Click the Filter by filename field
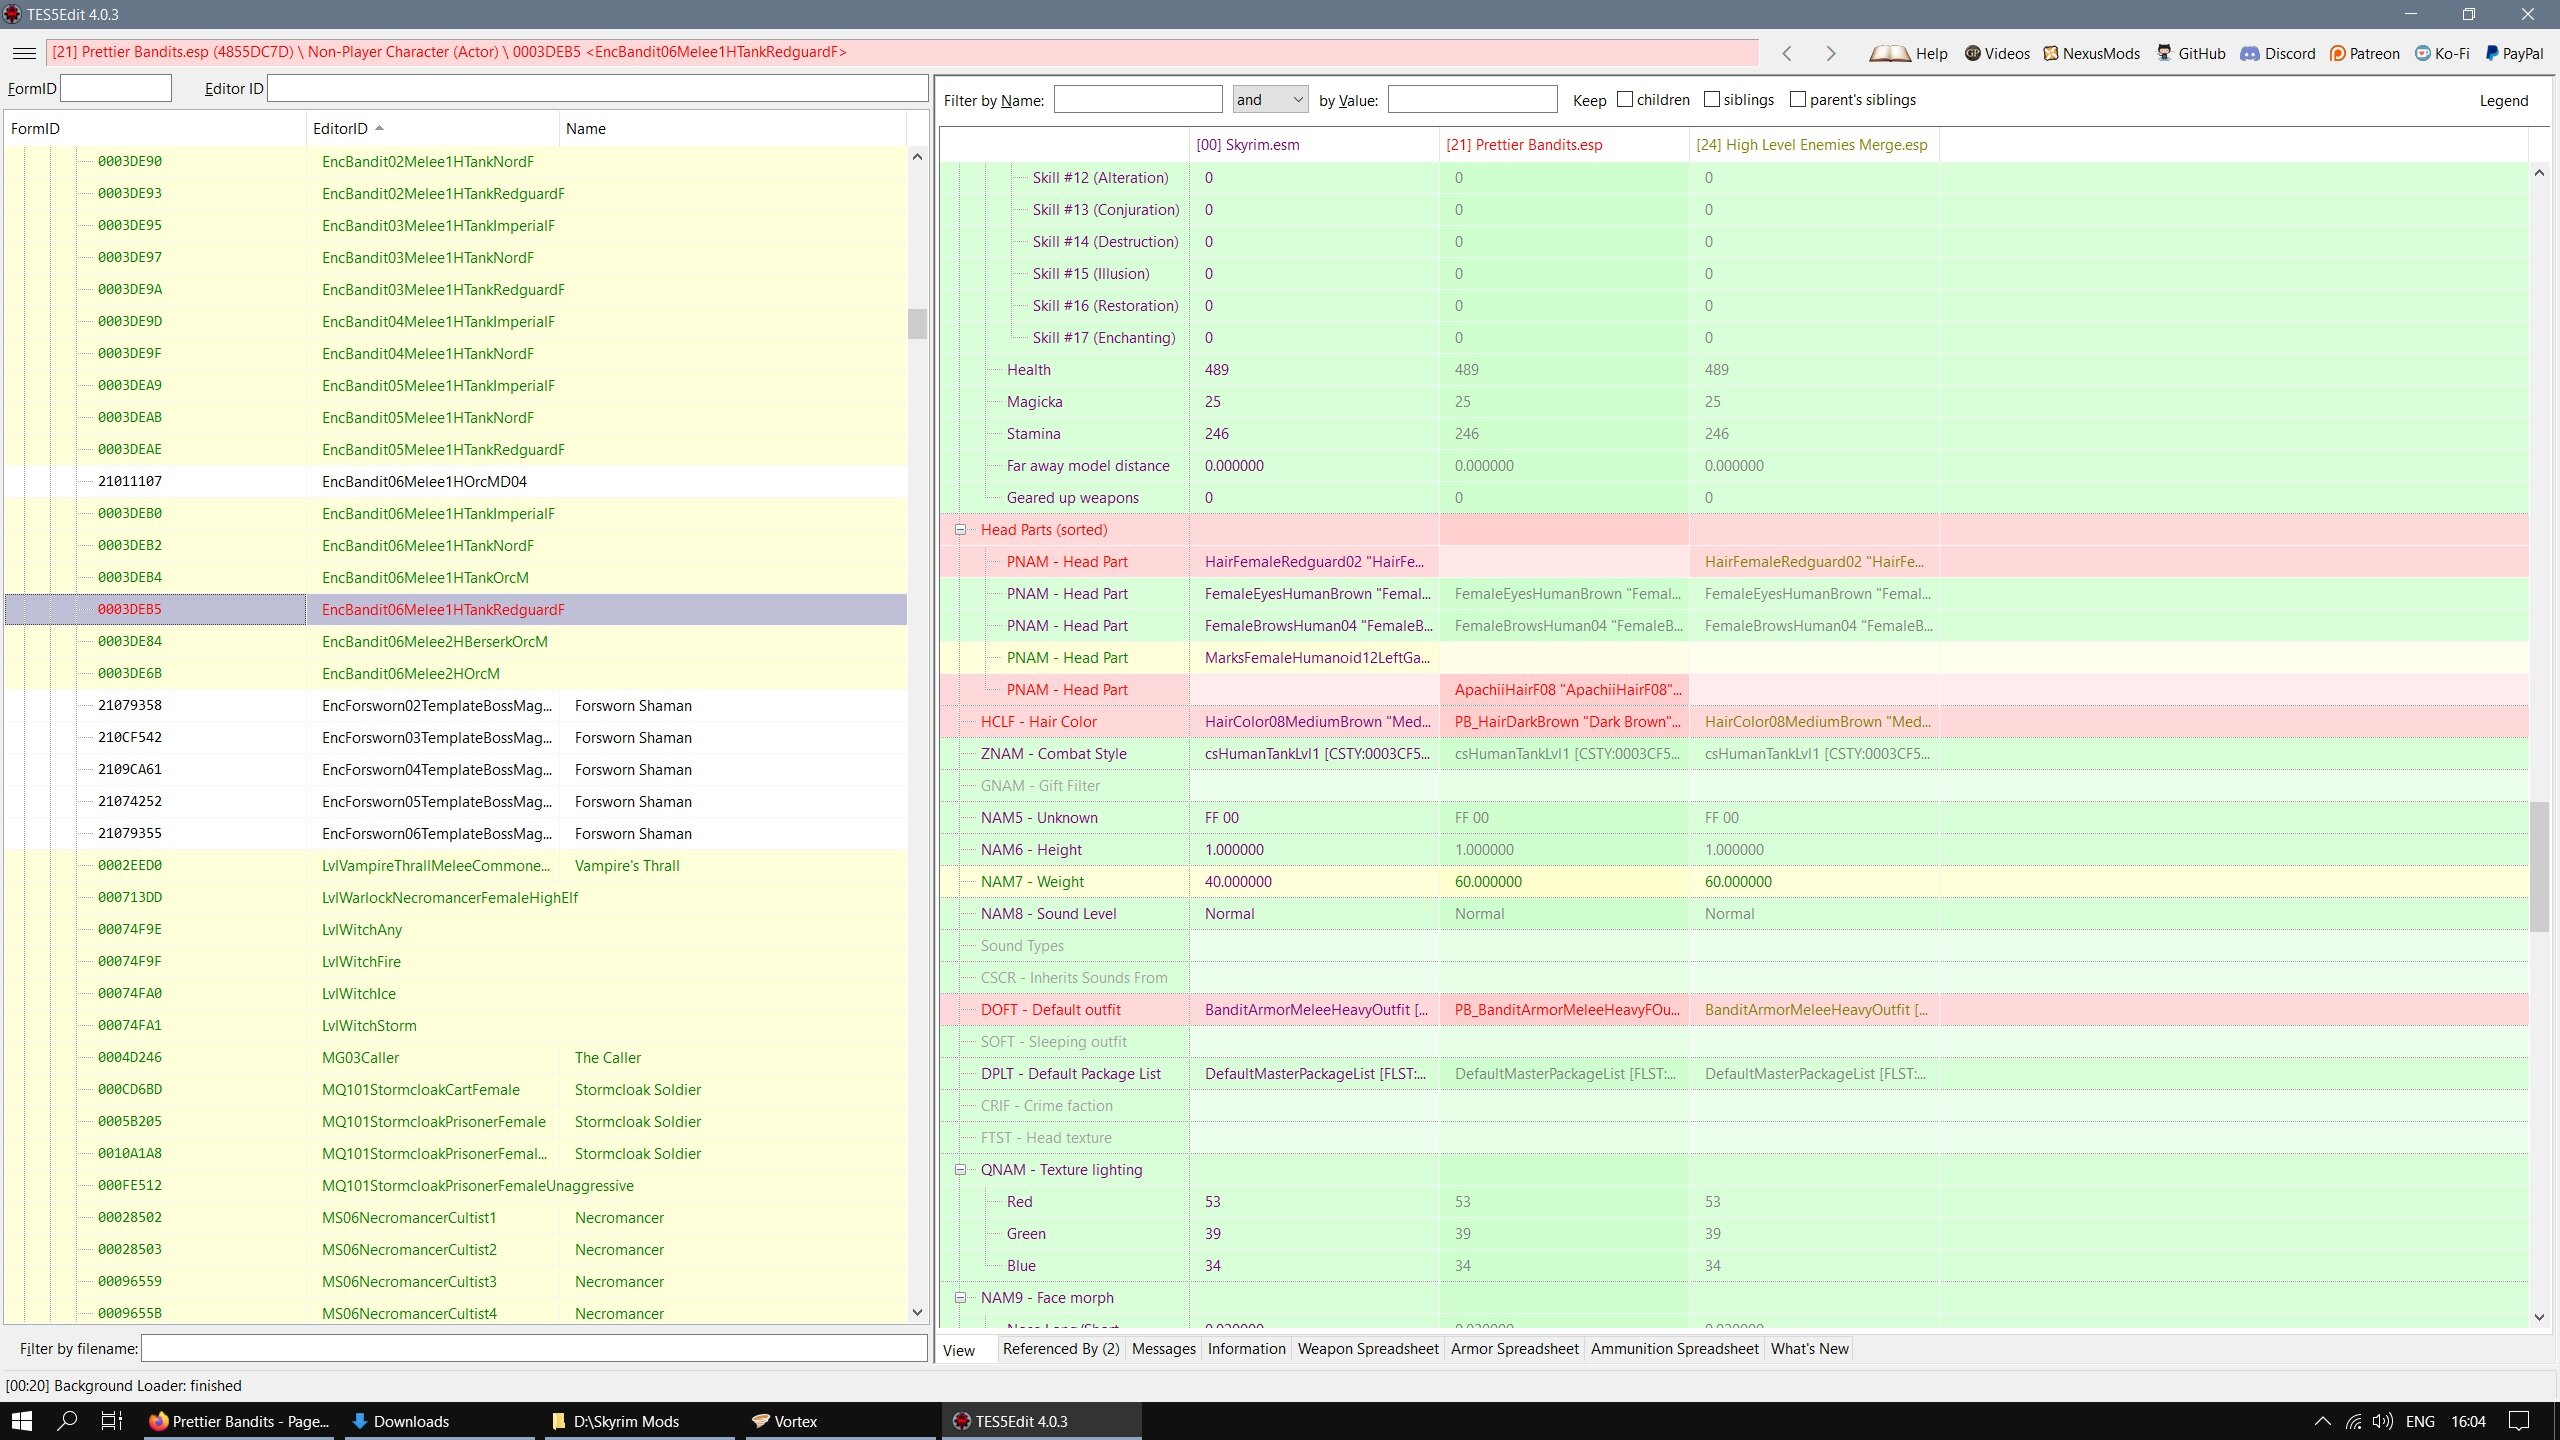This screenshot has height=1440, width=2560. [x=534, y=1348]
